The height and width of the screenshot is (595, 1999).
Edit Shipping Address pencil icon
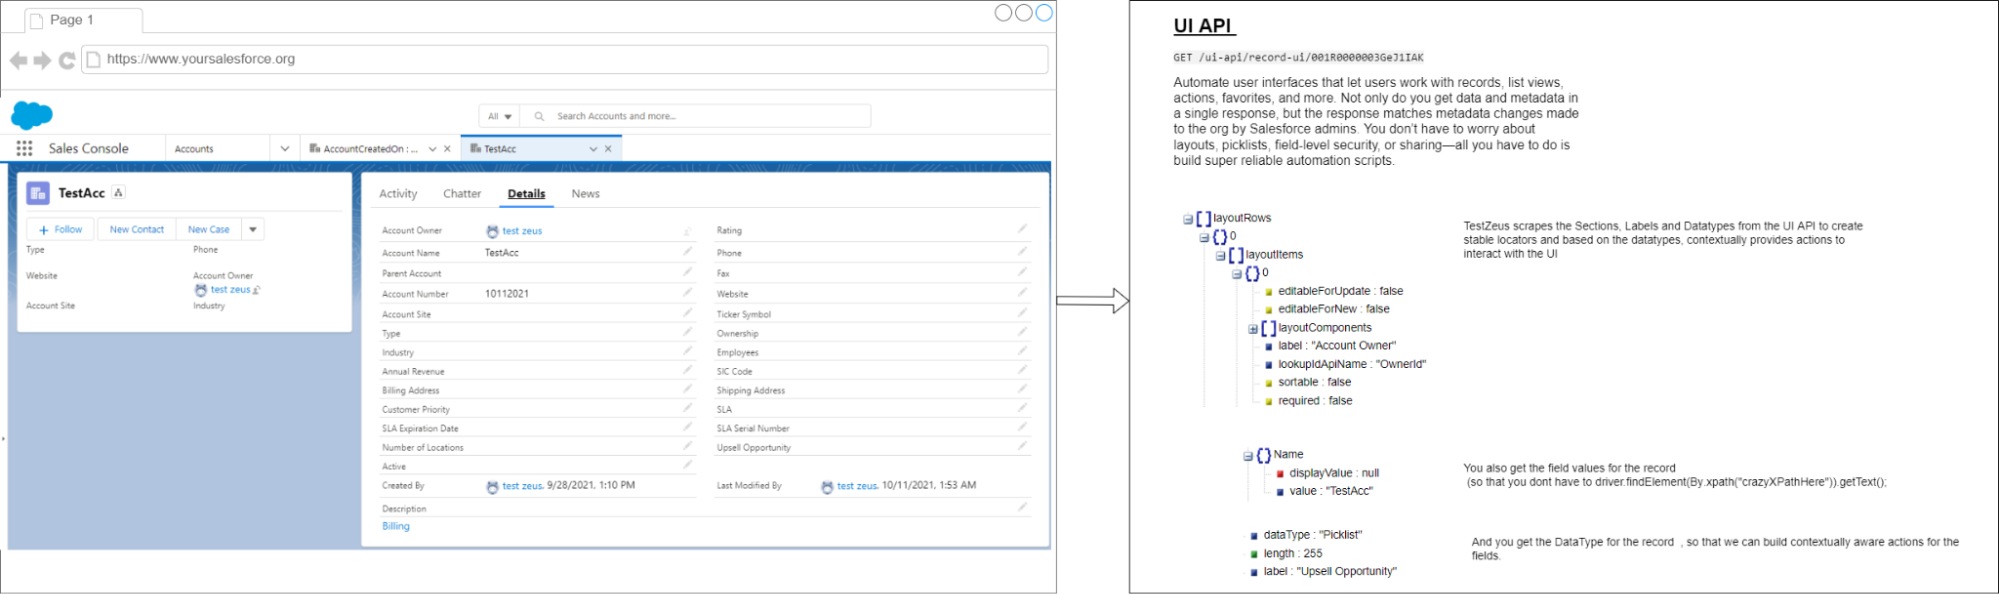(1022, 388)
